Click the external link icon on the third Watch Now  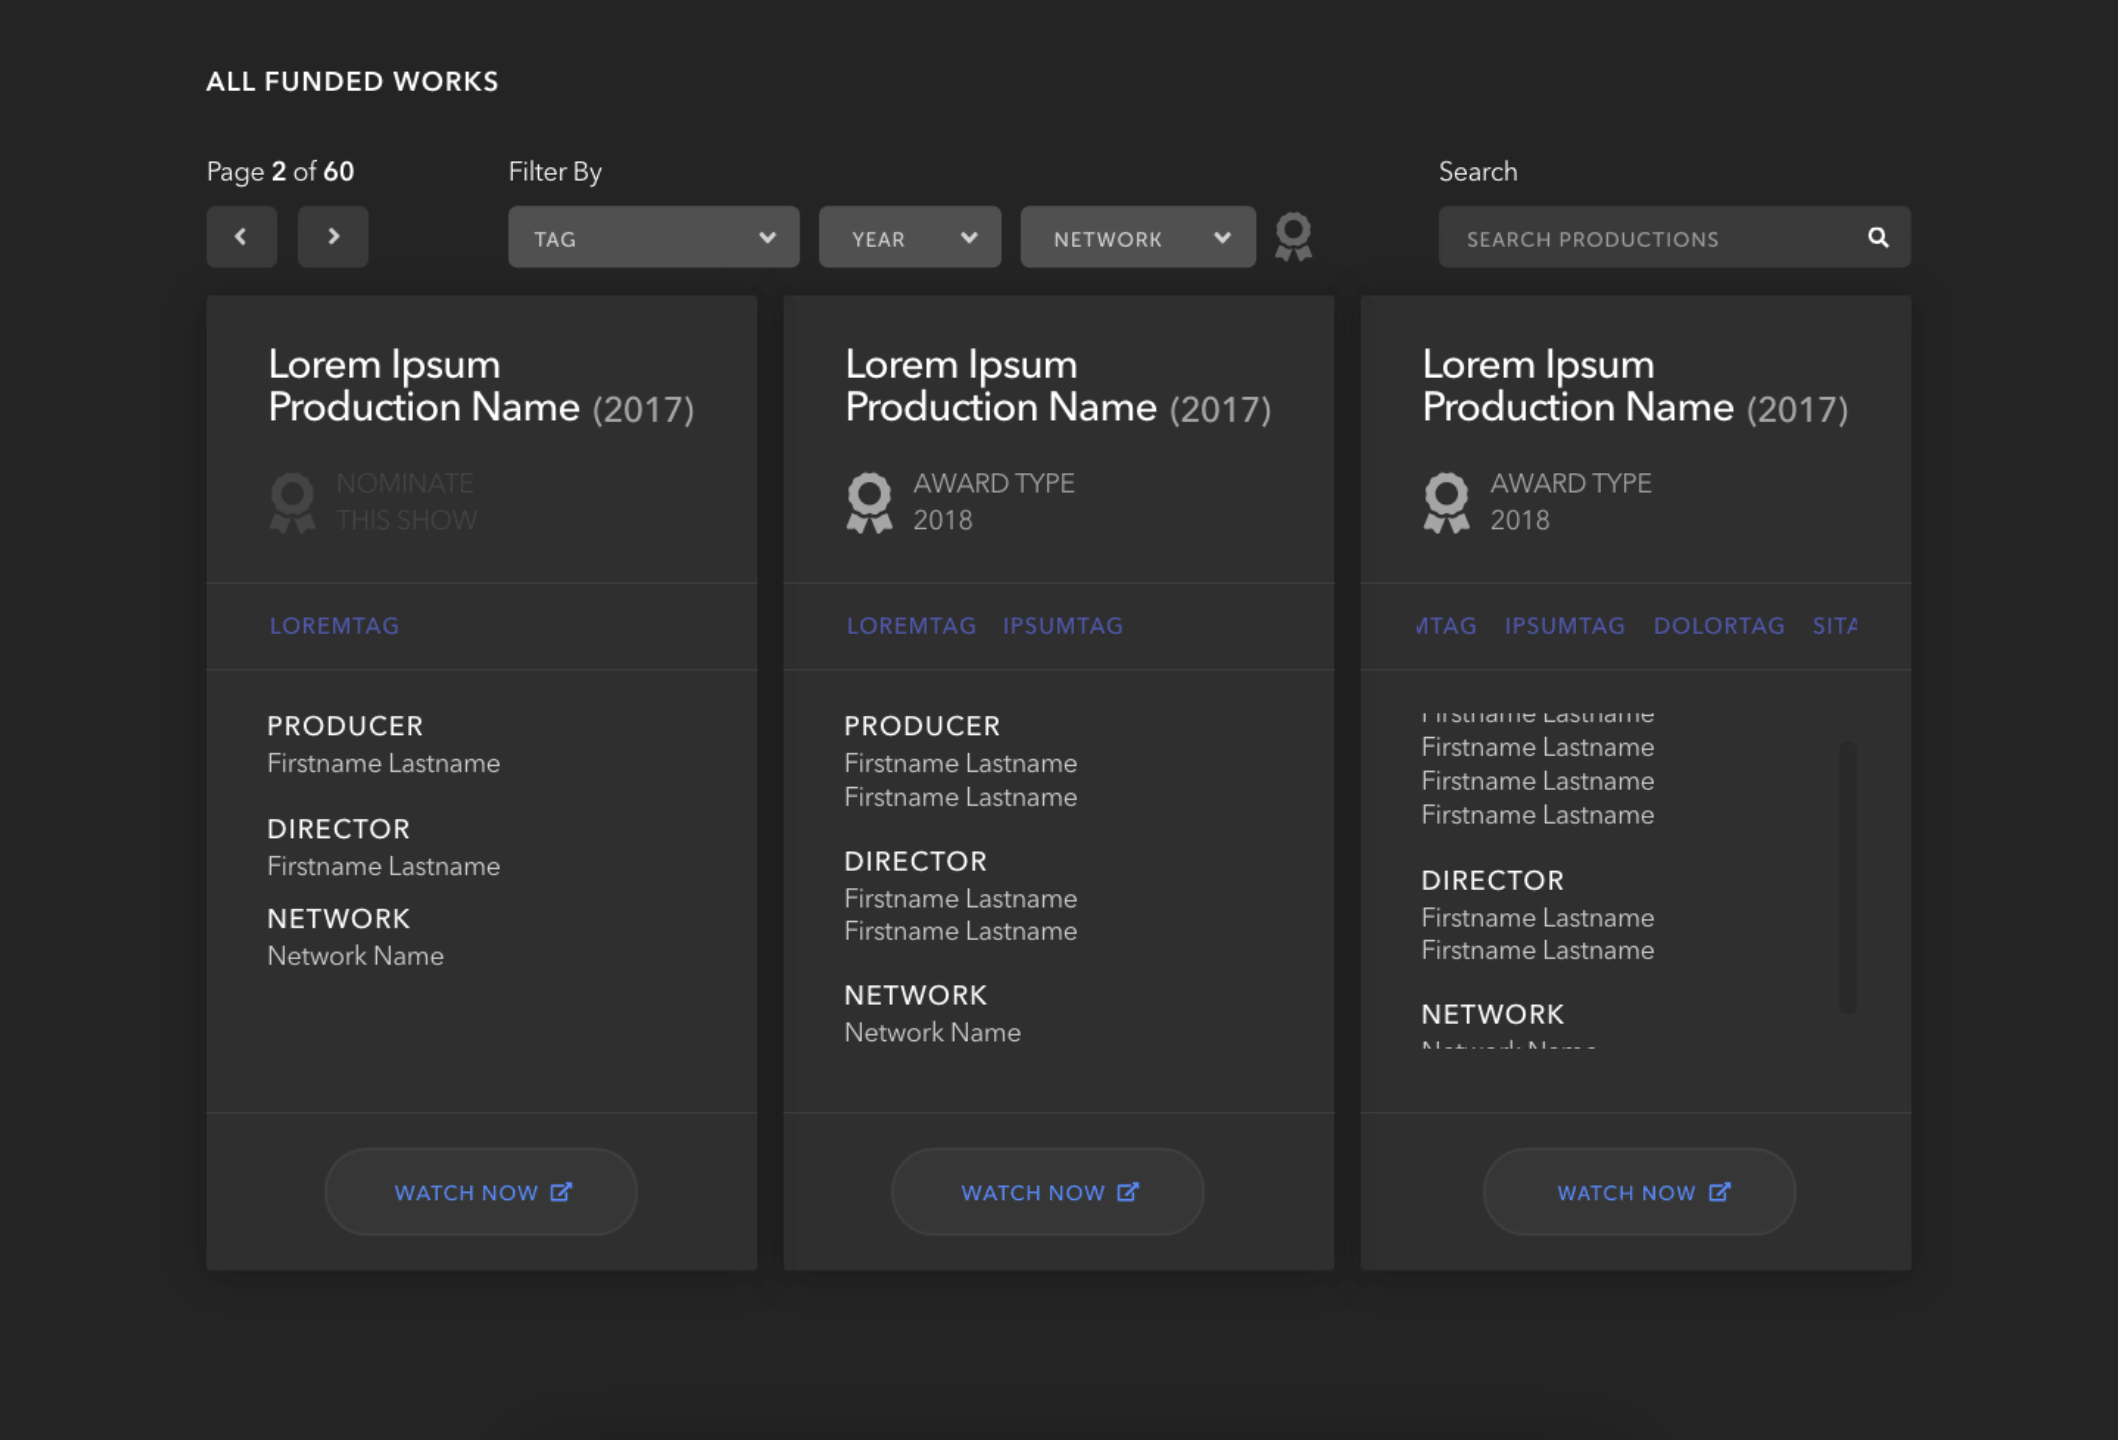[1719, 1192]
